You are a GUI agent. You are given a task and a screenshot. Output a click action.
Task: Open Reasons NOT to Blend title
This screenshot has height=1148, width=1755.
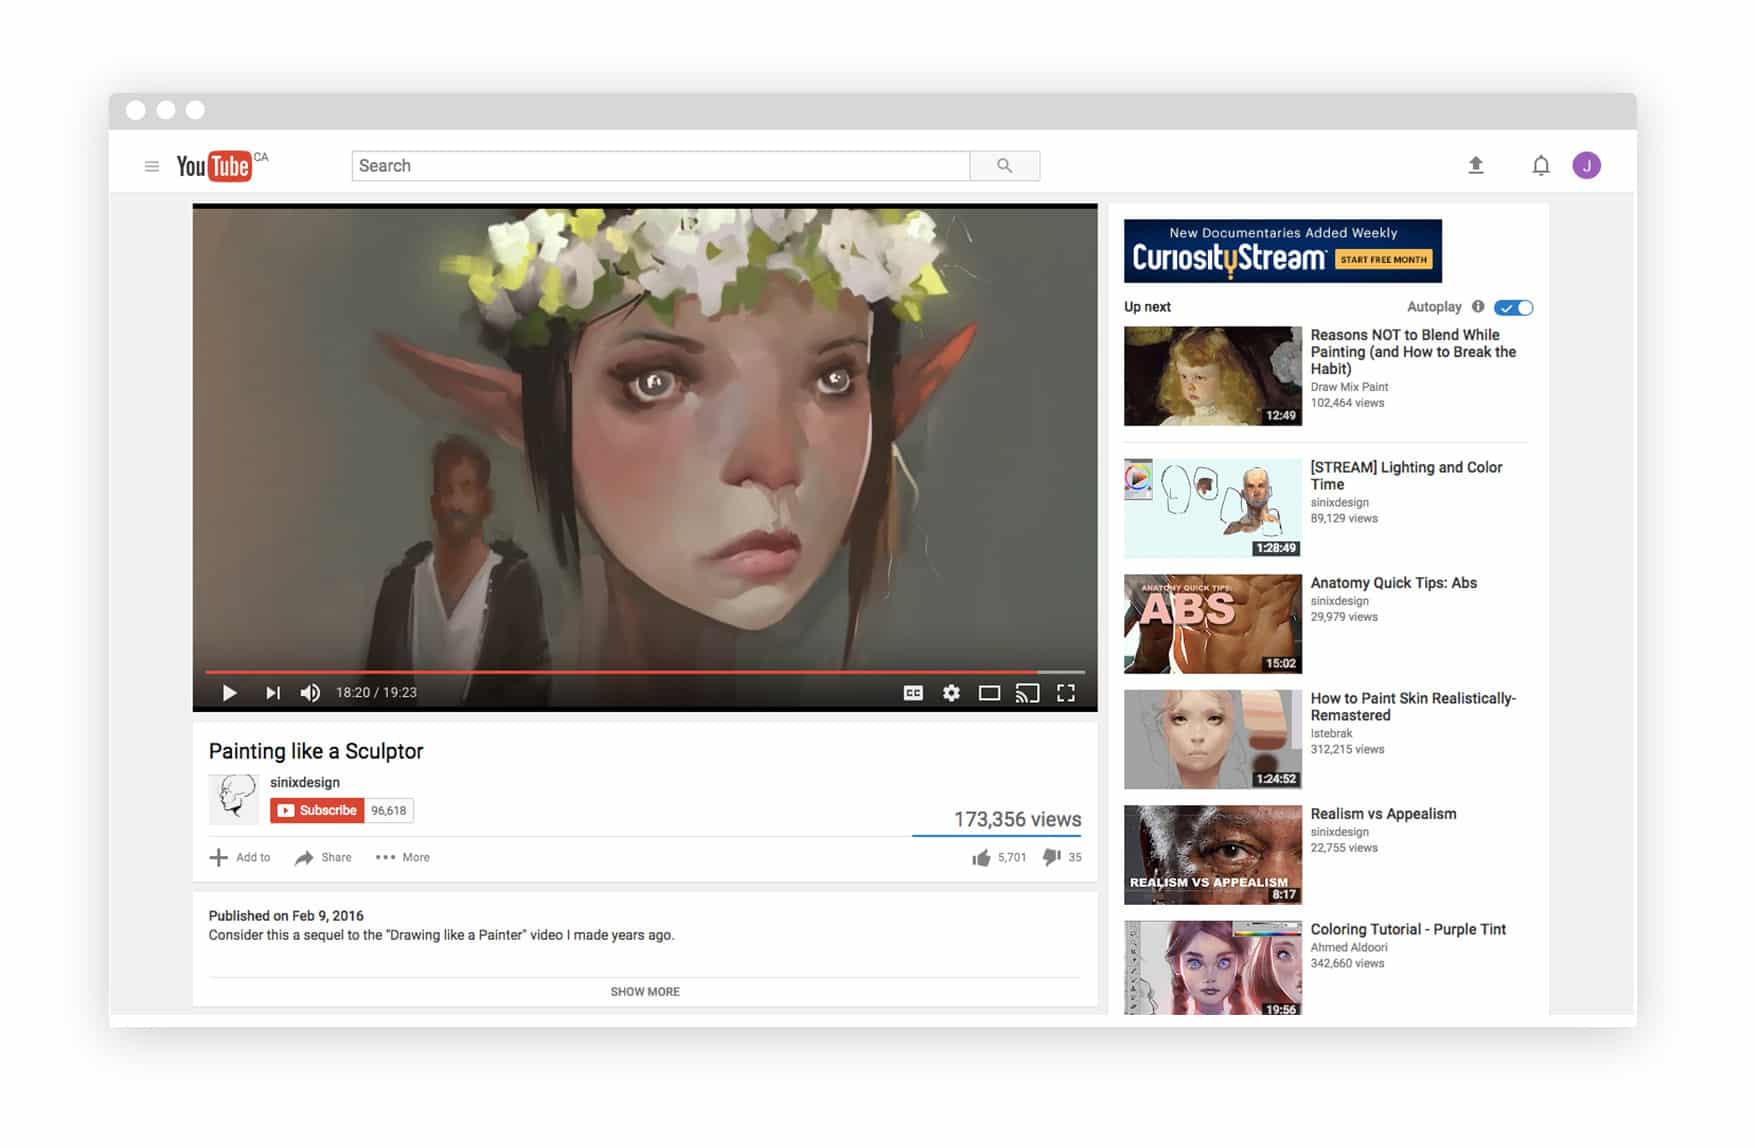pyautogui.click(x=1413, y=351)
